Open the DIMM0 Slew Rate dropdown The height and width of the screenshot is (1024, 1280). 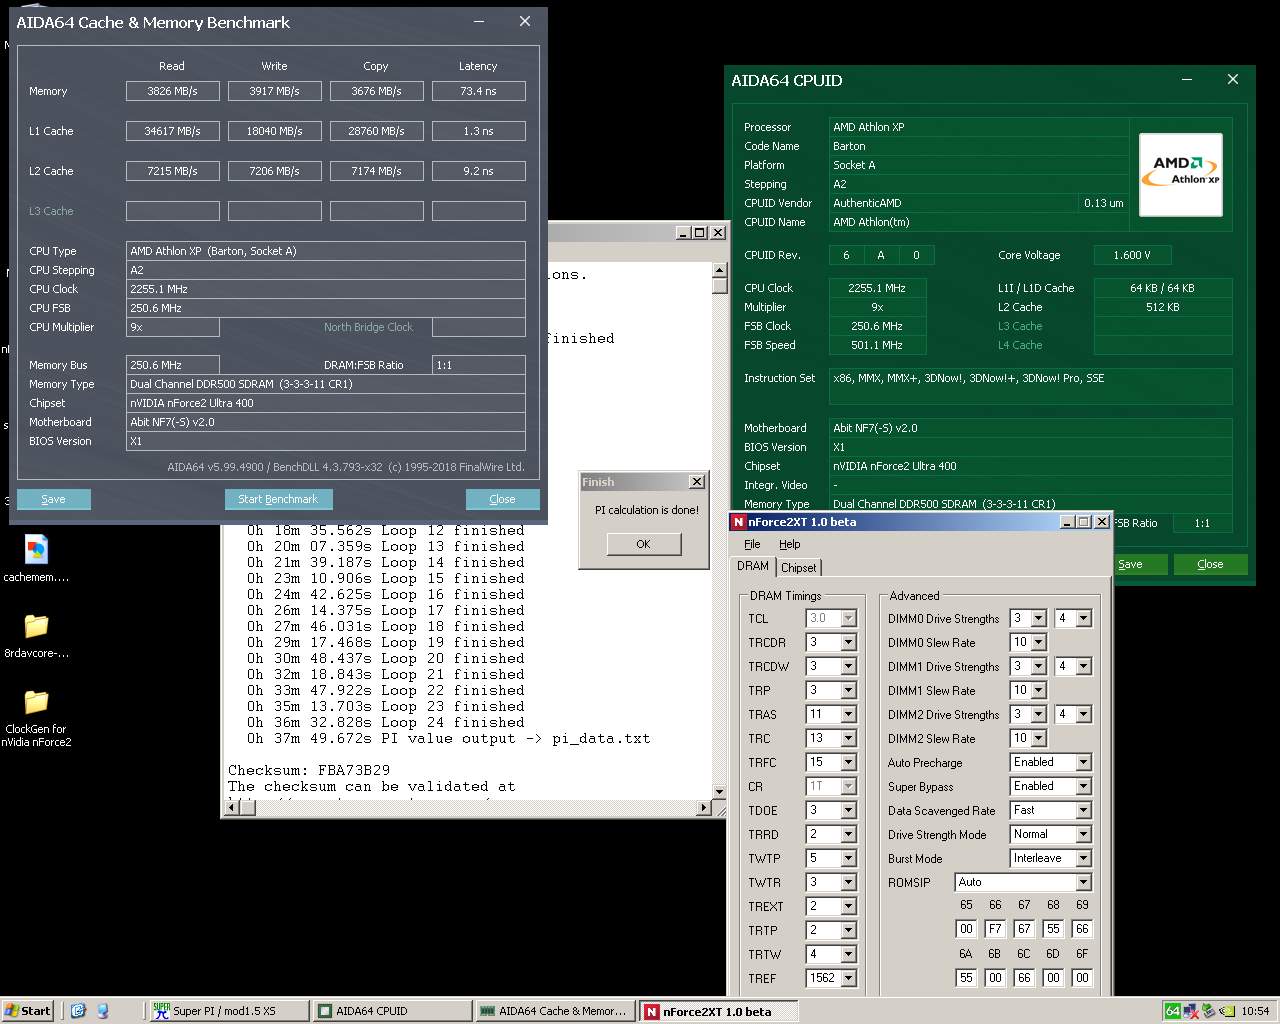click(x=1039, y=642)
